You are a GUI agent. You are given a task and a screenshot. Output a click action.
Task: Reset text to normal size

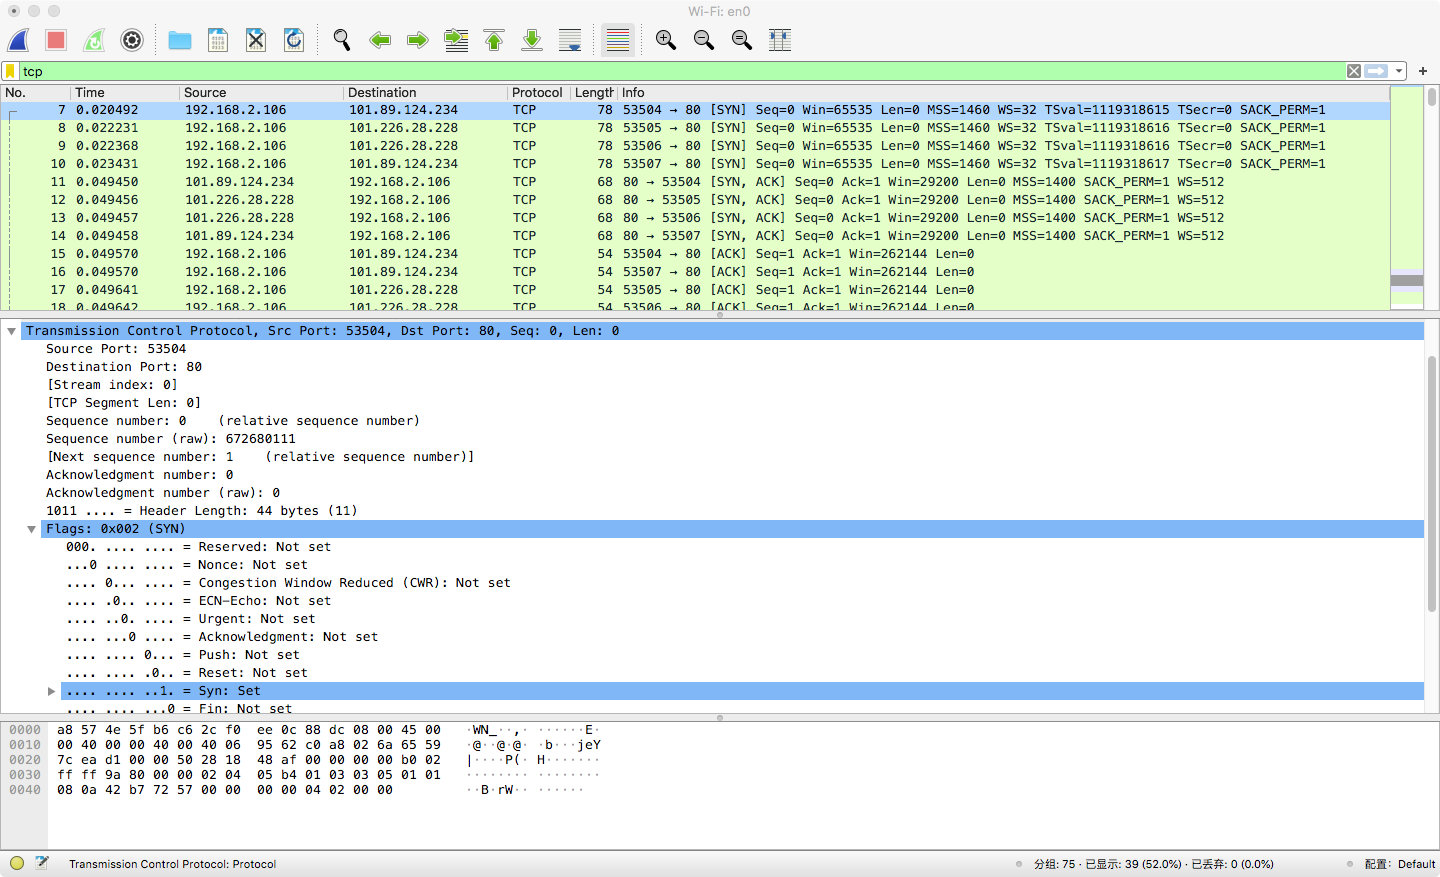(742, 40)
